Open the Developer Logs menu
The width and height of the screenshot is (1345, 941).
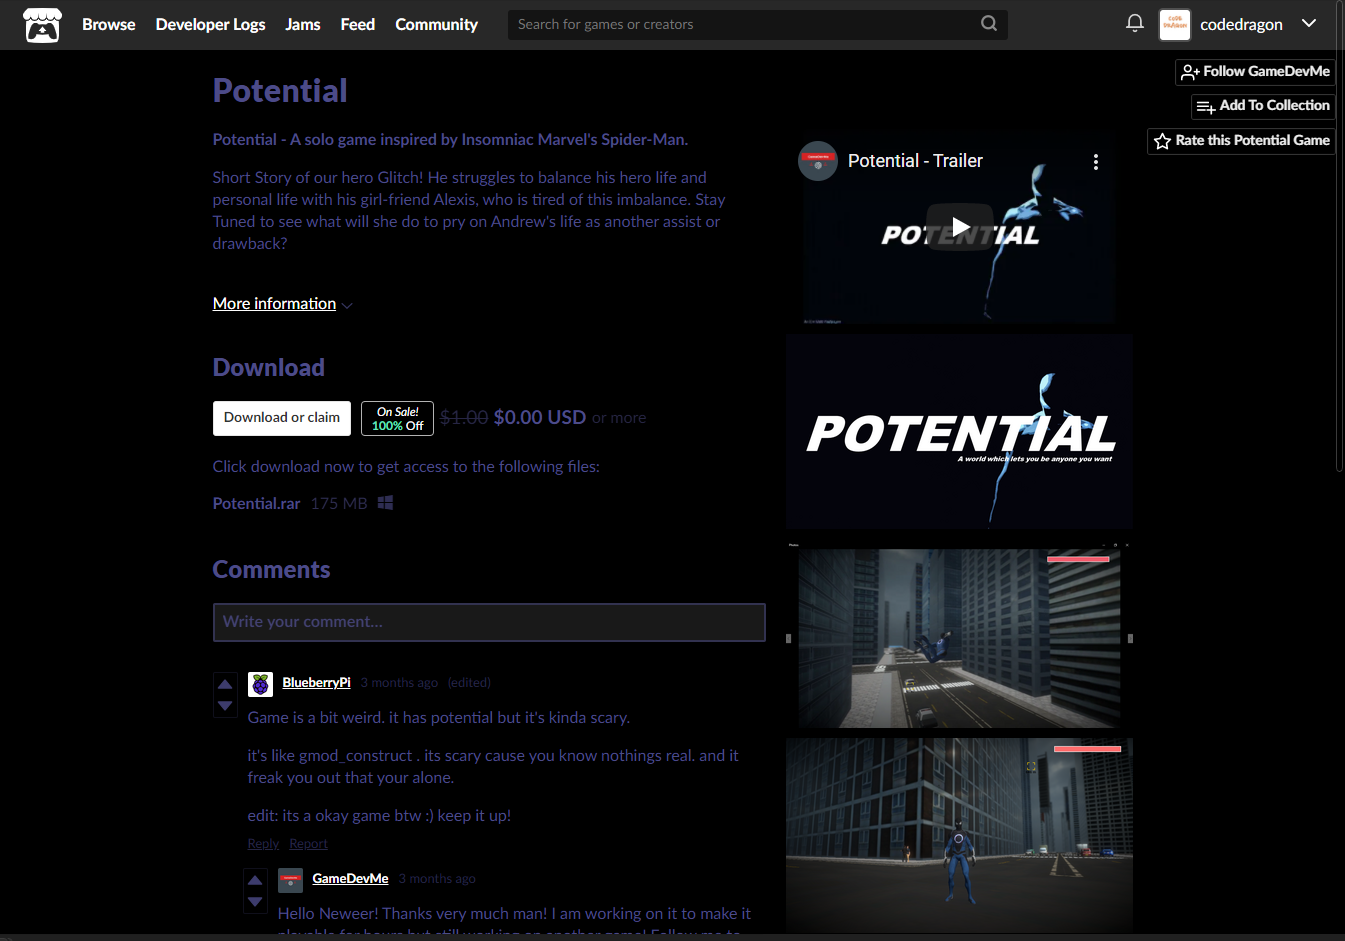210,24
